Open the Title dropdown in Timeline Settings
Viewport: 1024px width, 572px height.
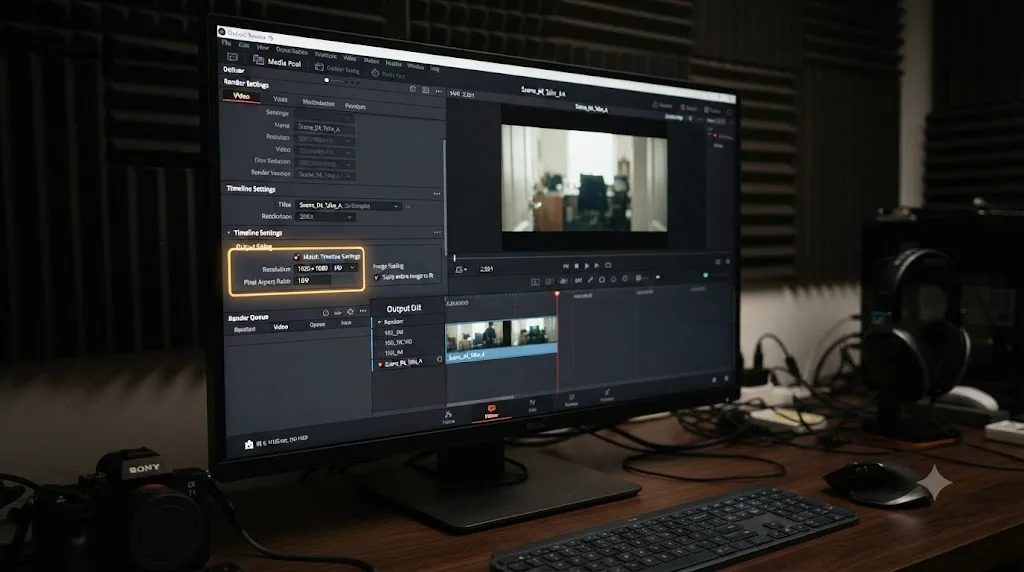tap(348, 206)
